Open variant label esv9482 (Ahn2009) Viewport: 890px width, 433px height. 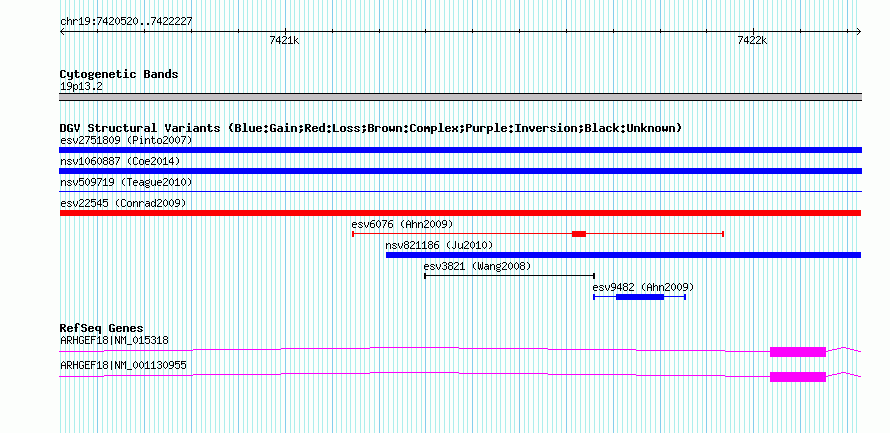(x=643, y=287)
